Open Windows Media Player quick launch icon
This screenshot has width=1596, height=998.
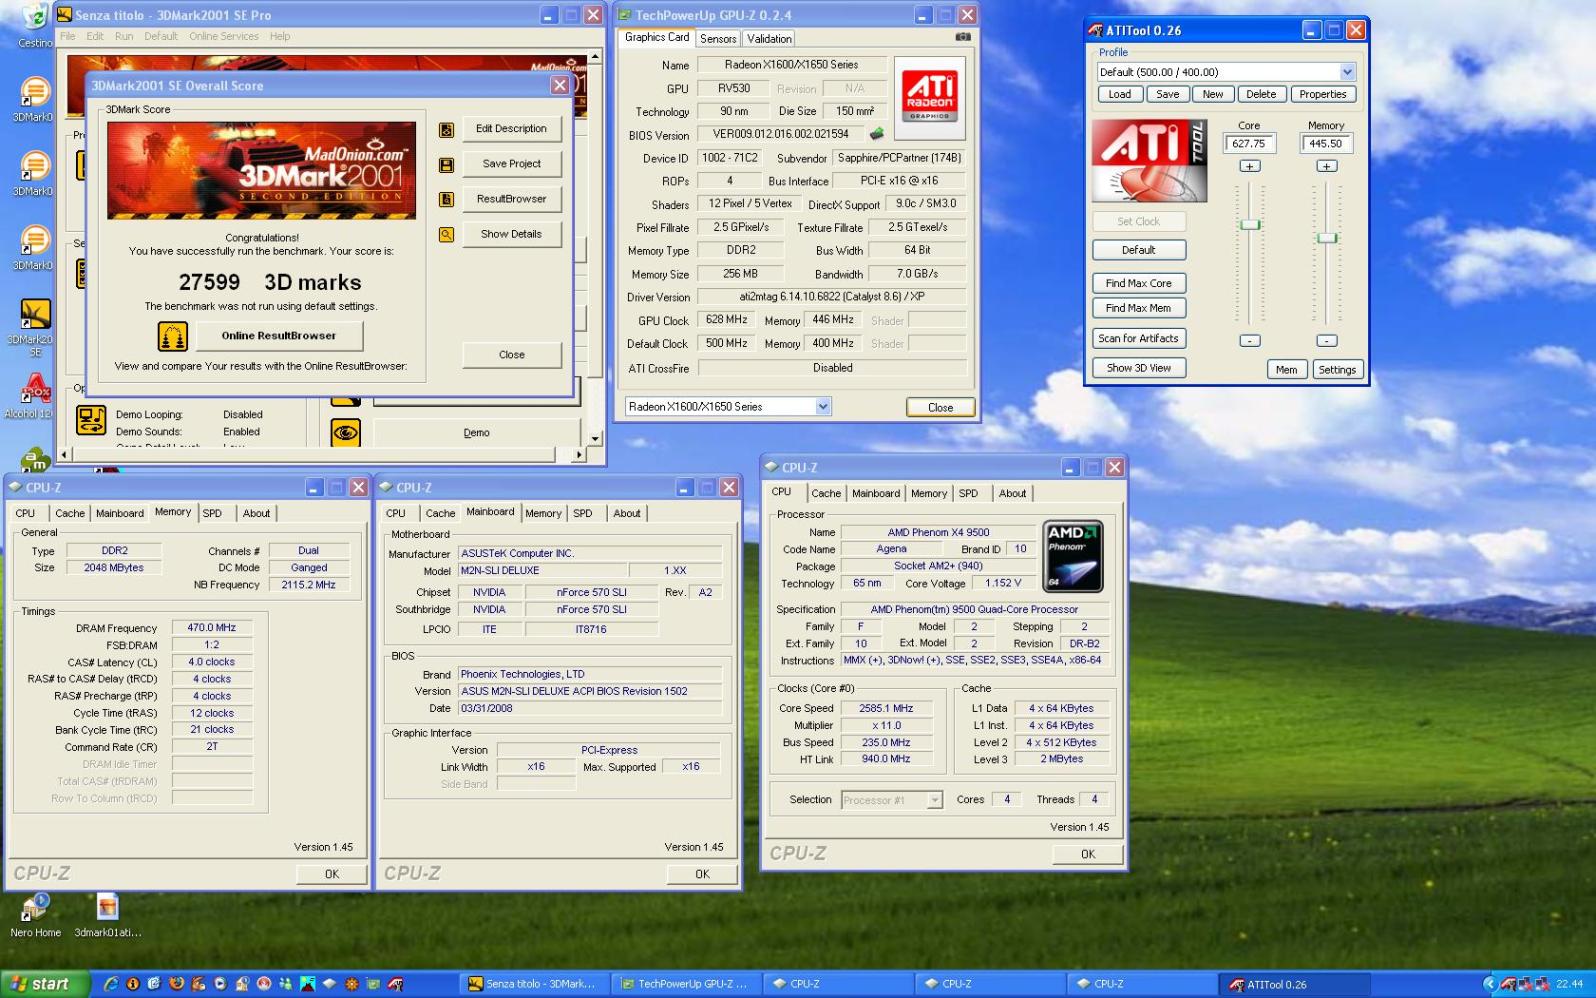point(220,984)
